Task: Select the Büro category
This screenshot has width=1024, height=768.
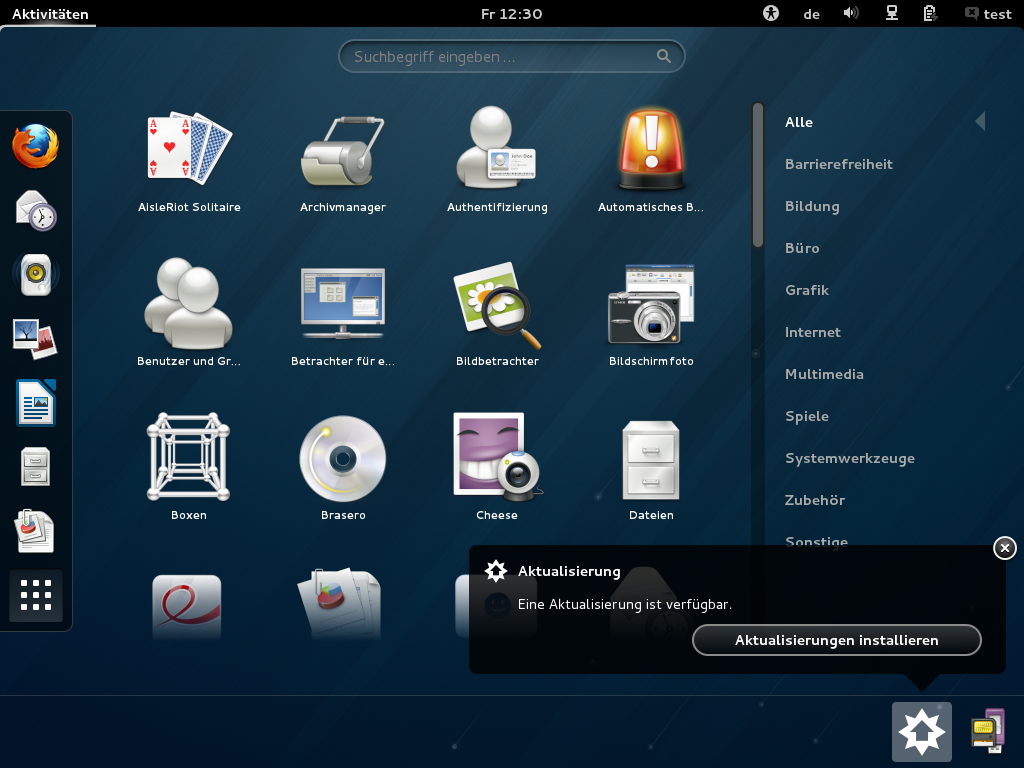Action: (802, 248)
